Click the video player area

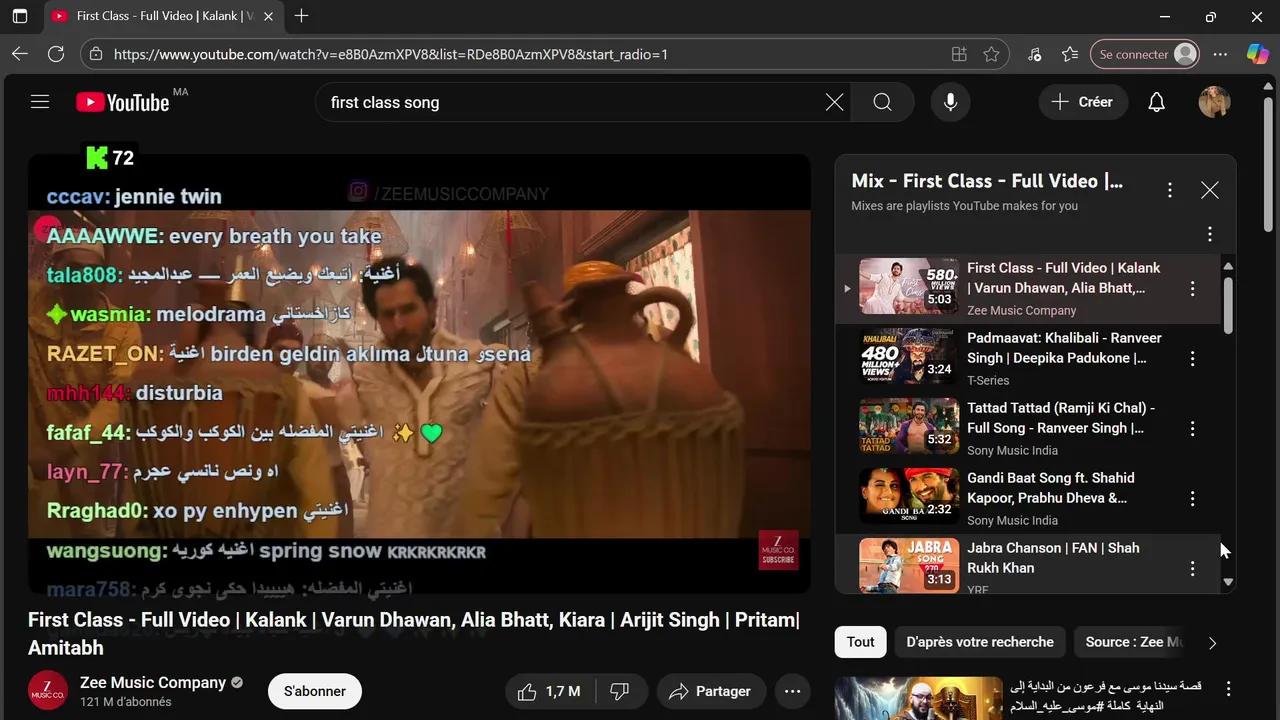[419, 374]
